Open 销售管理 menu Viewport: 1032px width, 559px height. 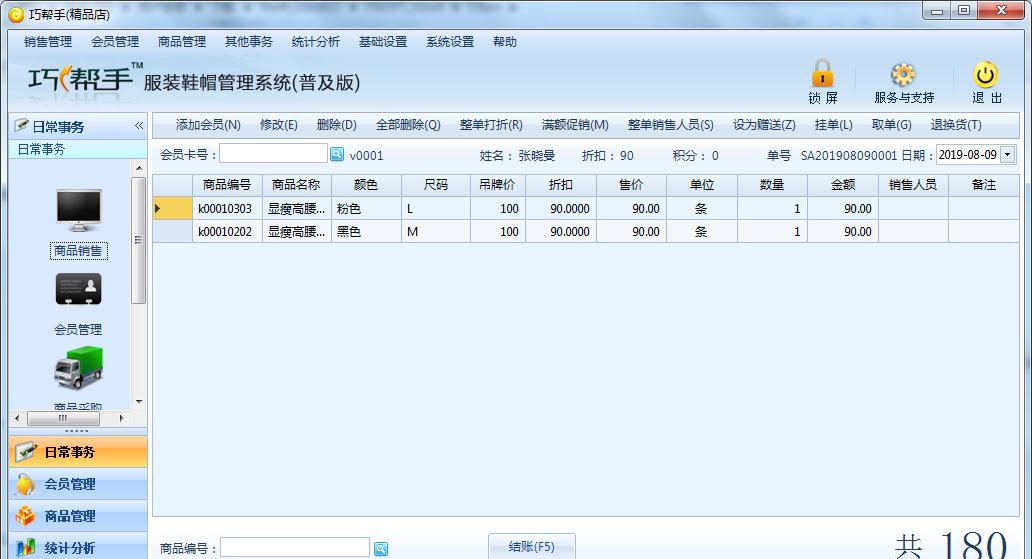click(x=48, y=41)
